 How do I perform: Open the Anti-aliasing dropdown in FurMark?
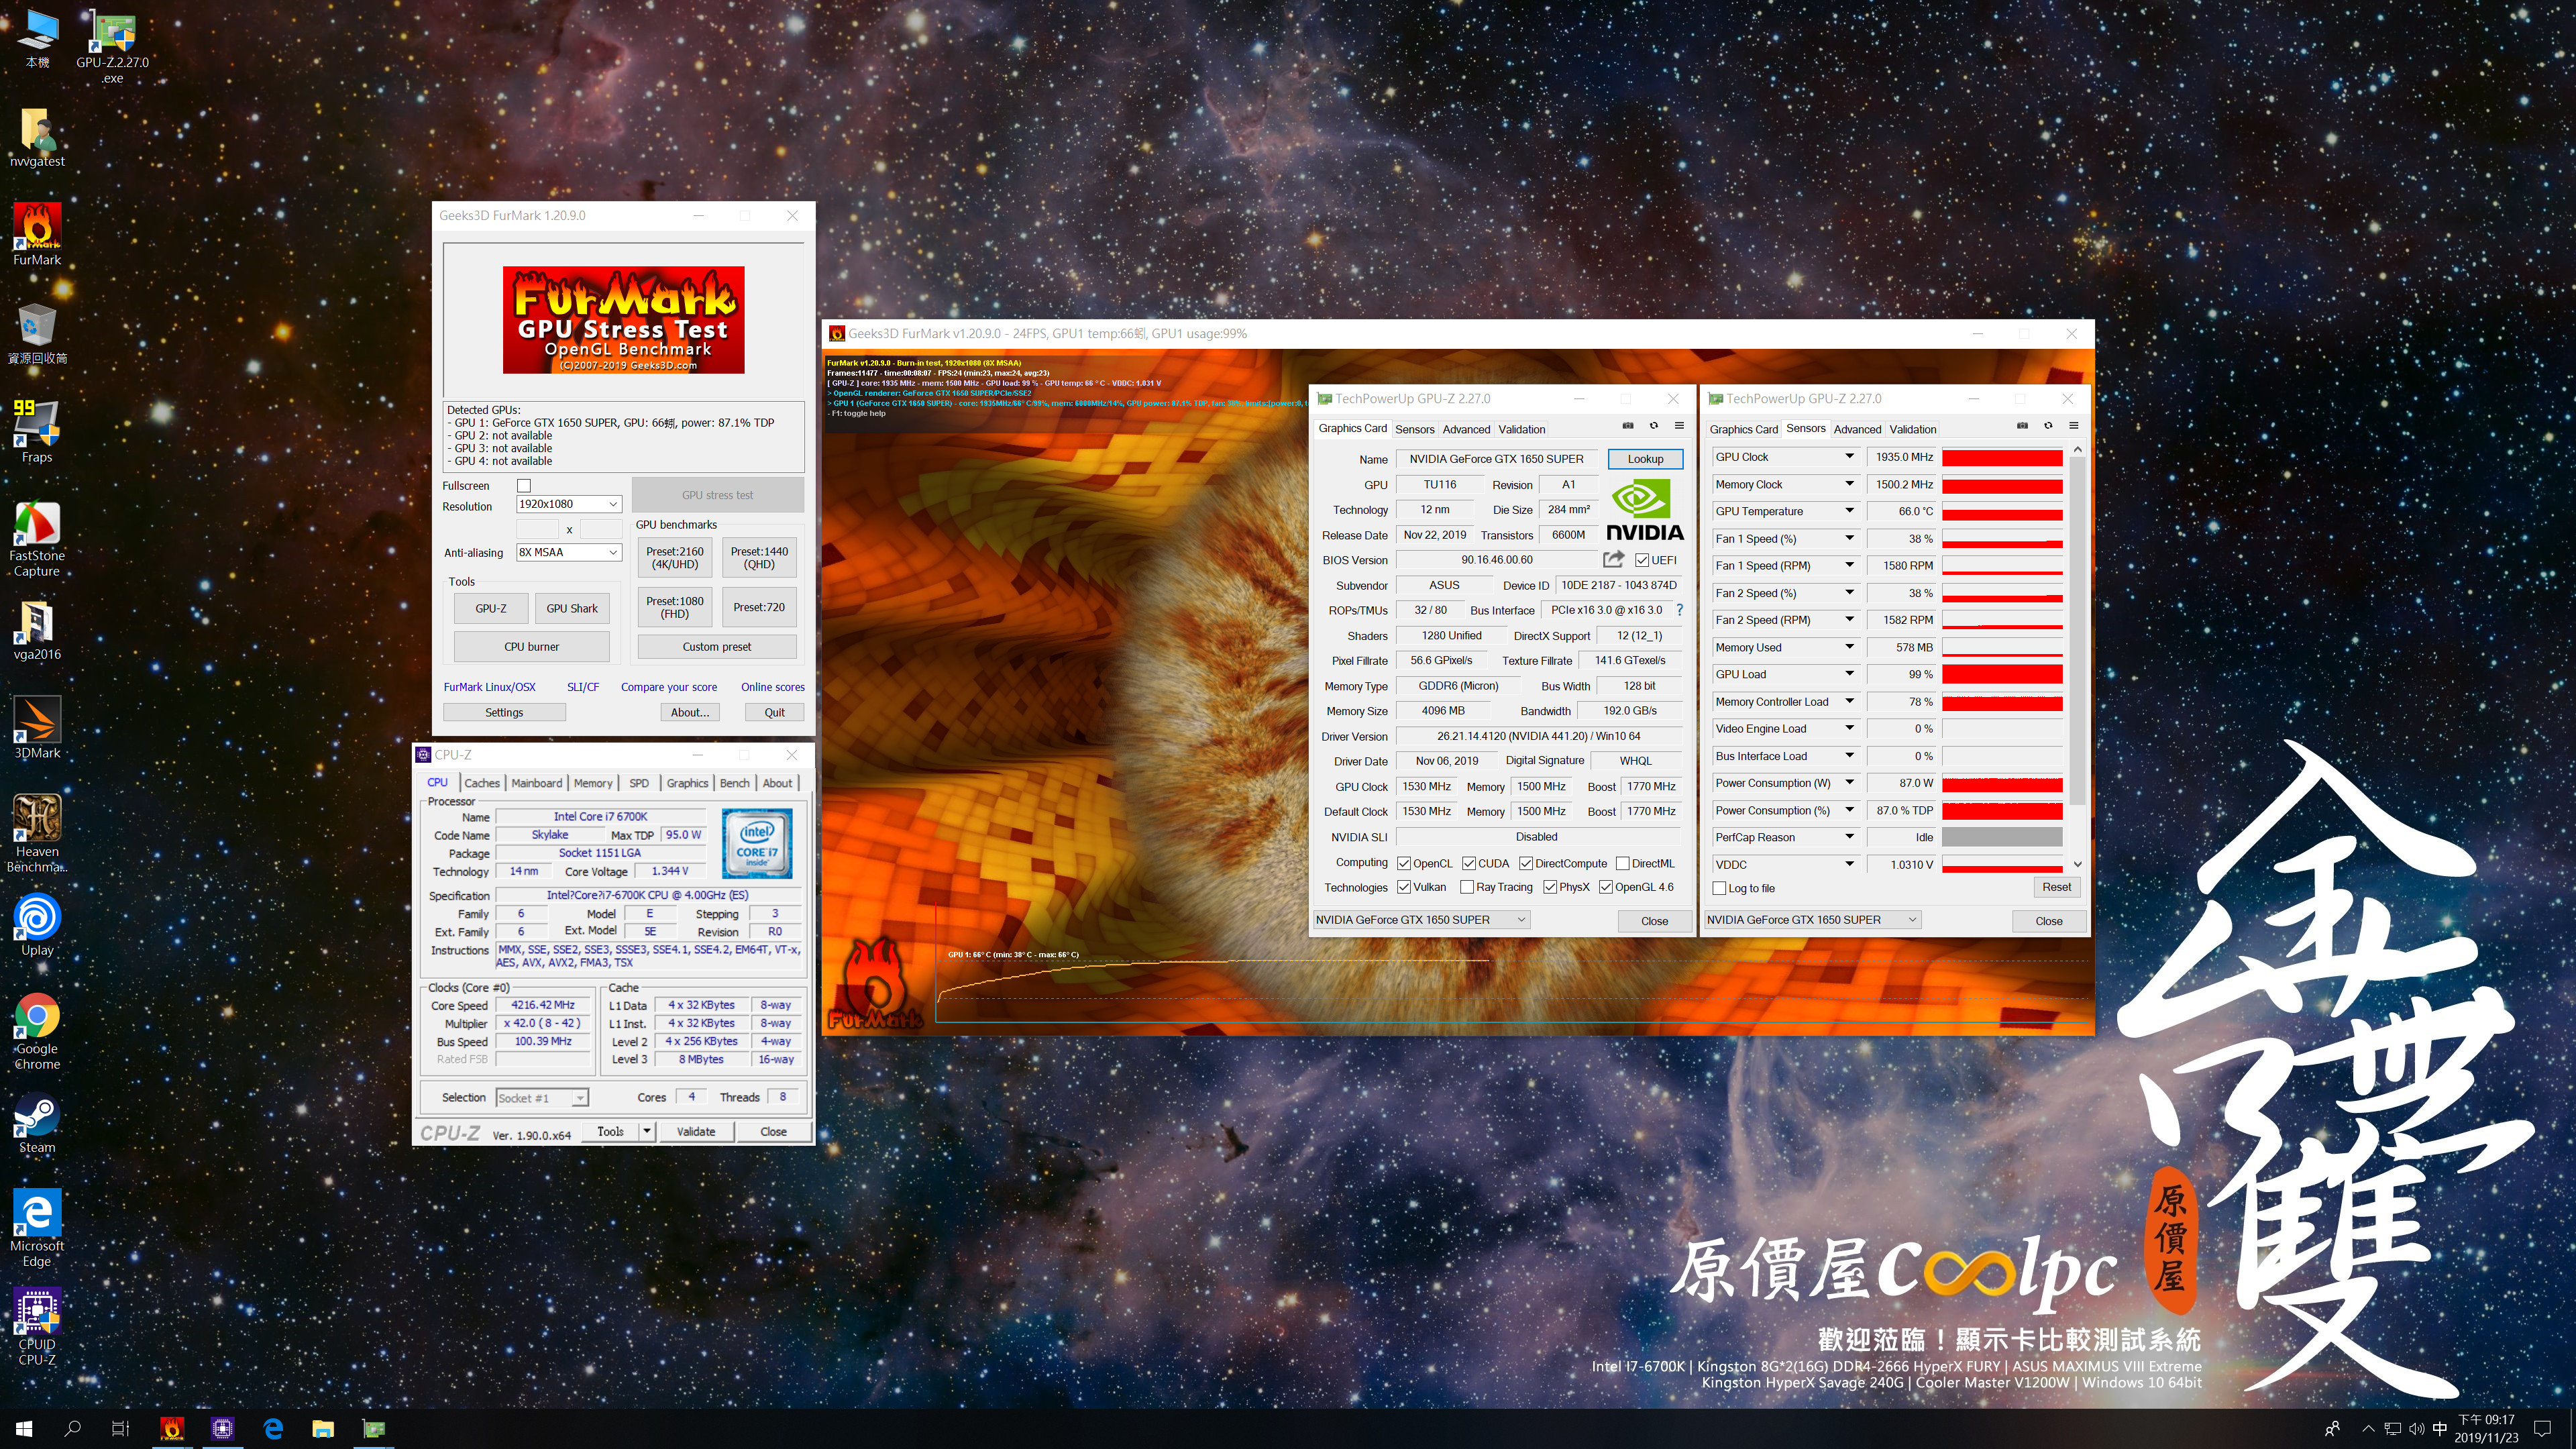point(569,552)
